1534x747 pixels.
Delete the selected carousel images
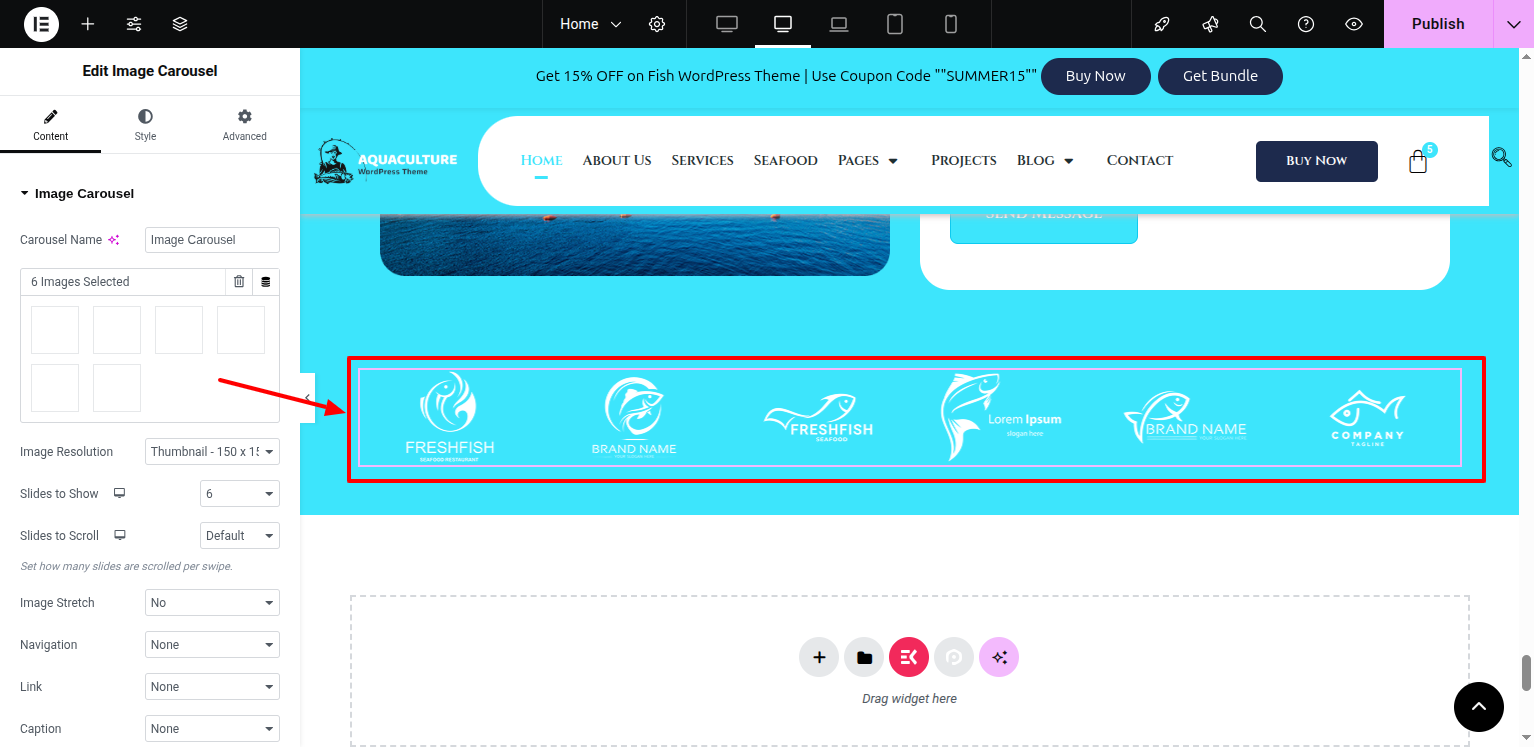pyautogui.click(x=239, y=282)
